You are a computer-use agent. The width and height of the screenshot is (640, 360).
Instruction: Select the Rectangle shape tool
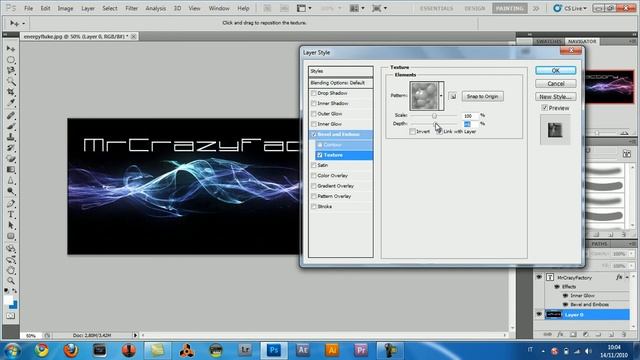[11, 236]
